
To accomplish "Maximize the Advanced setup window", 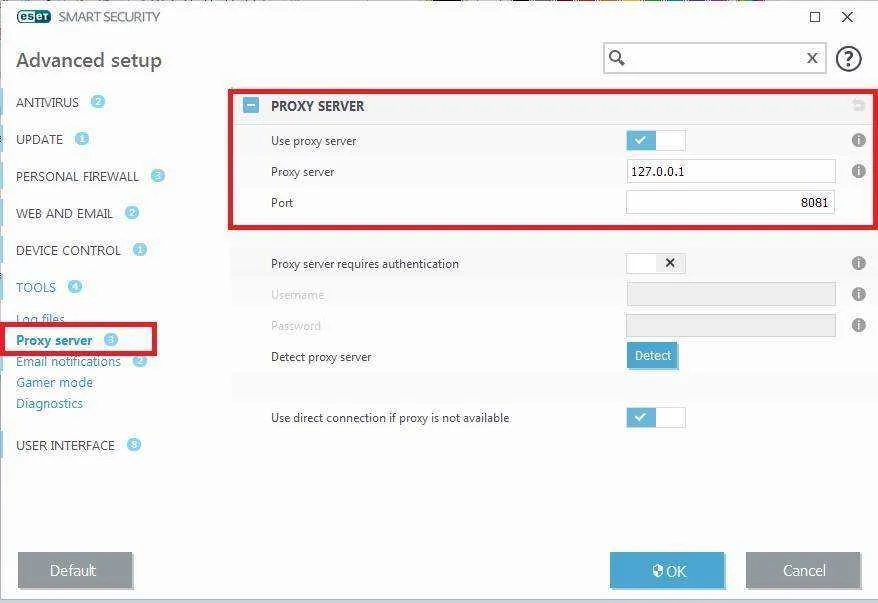I will point(815,17).
